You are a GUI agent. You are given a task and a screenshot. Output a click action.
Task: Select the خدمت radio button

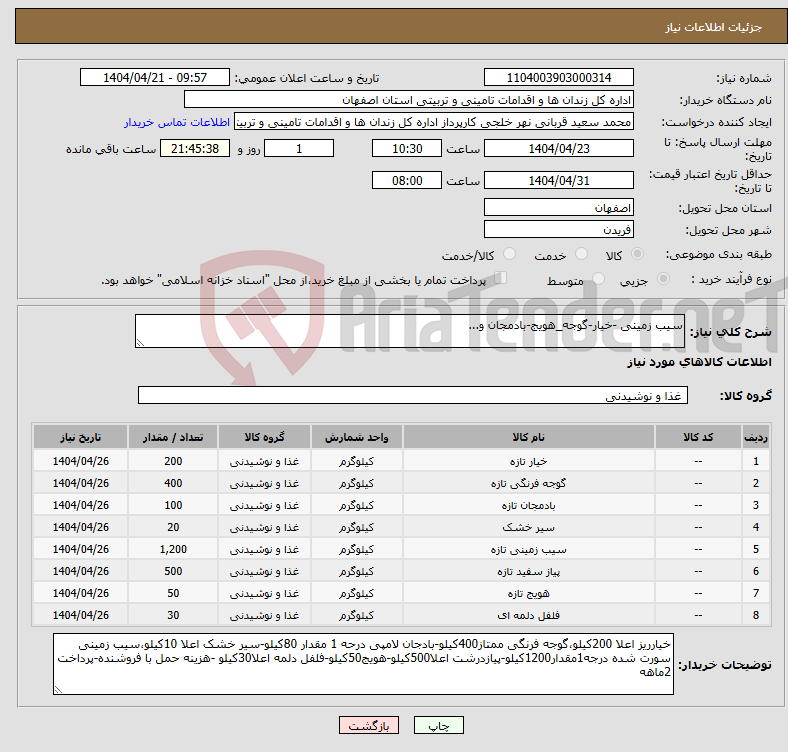(x=581, y=254)
